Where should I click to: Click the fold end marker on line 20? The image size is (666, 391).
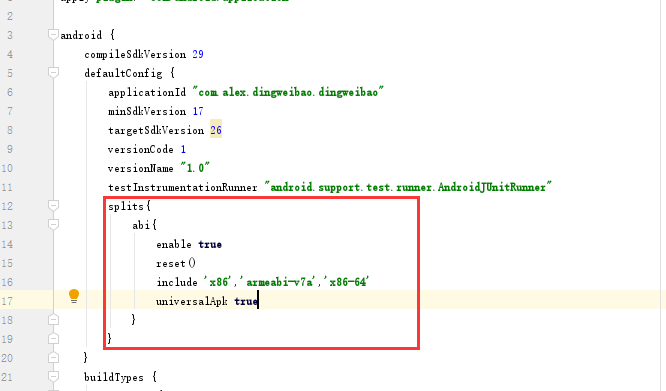(53, 358)
